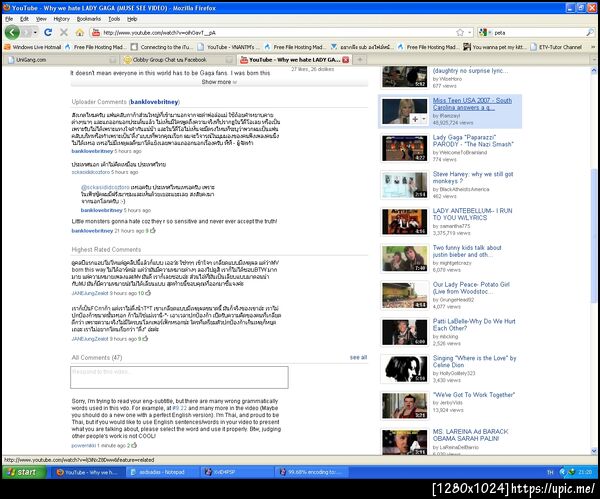600x499 pixels.
Task: Open the back/forward history dropdown arrow
Action: (x=35, y=33)
